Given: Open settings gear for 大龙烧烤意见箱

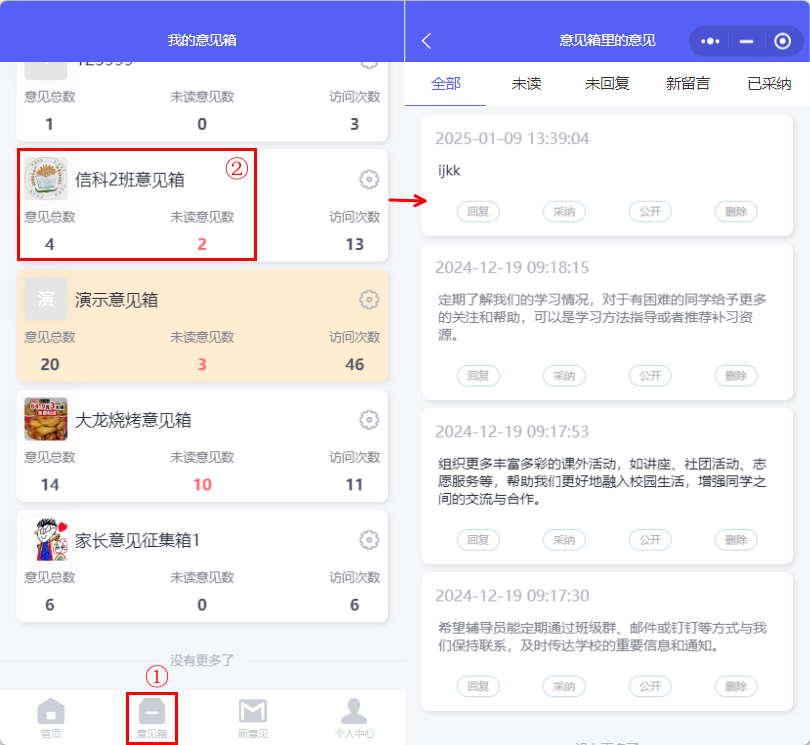Looking at the screenshot, I should pos(369,419).
